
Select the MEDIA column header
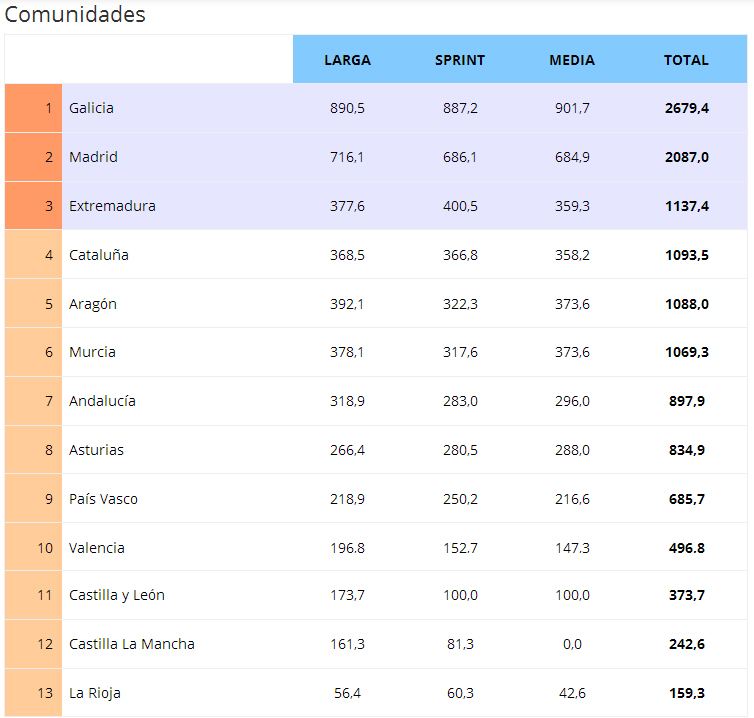pos(572,60)
